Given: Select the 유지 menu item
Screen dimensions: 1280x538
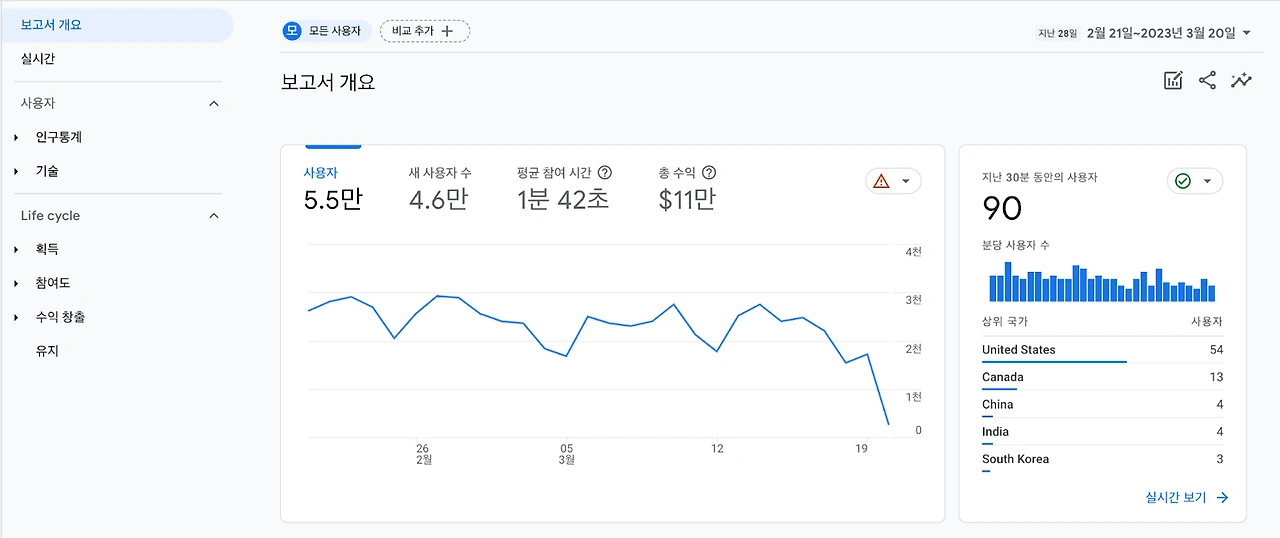Looking at the screenshot, I should 47,351.
